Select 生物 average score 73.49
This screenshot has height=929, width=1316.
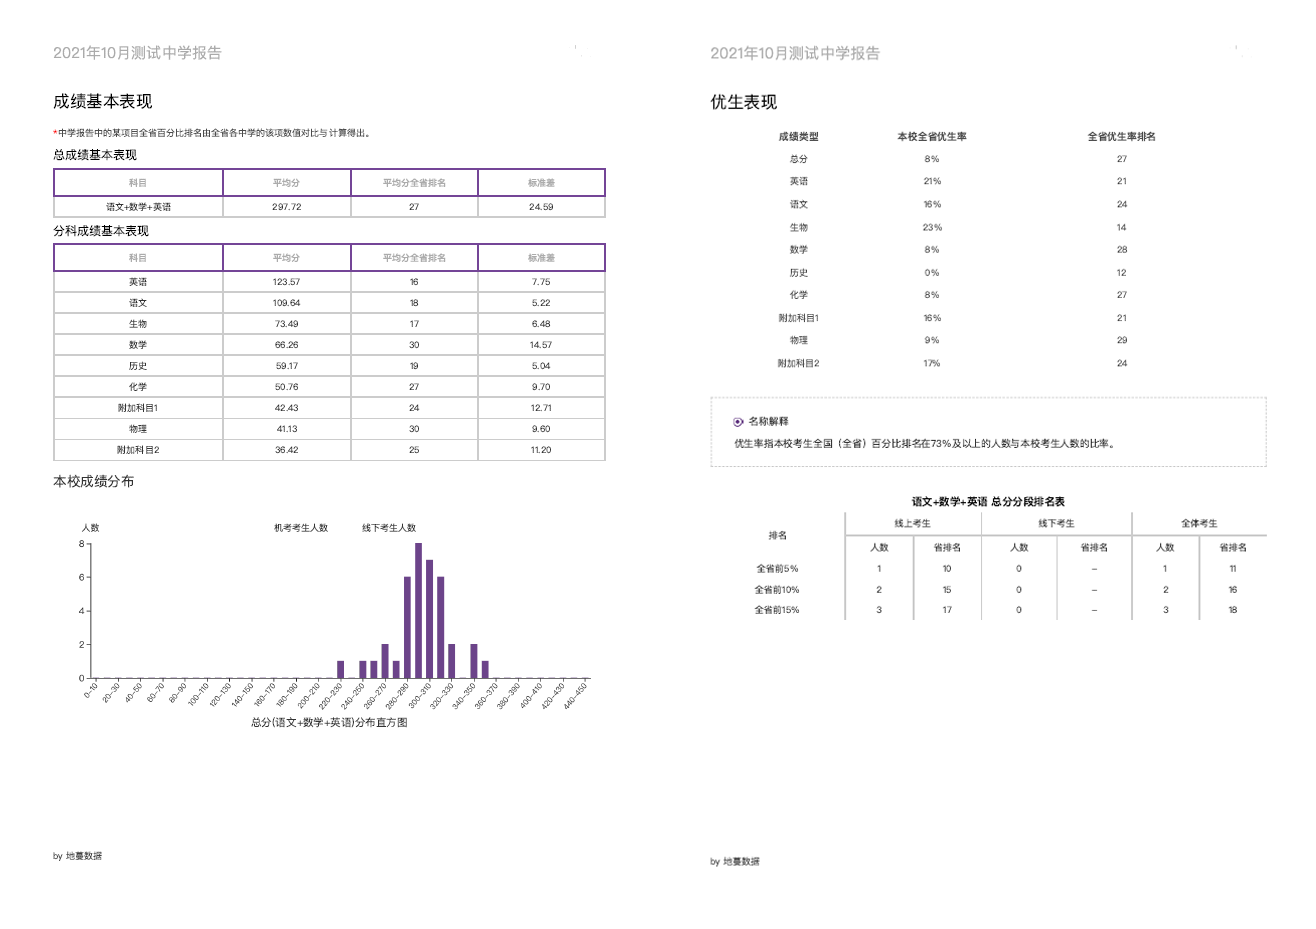tap(286, 324)
